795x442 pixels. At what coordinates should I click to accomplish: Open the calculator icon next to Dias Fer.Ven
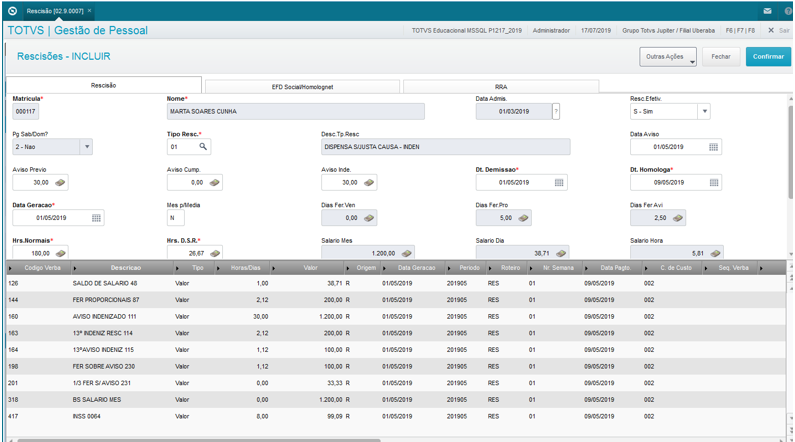click(369, 218)
